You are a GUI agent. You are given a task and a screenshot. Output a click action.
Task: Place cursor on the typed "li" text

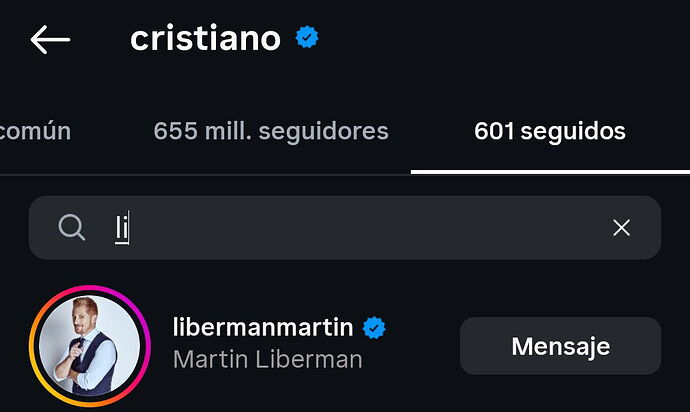click(122, 228)
